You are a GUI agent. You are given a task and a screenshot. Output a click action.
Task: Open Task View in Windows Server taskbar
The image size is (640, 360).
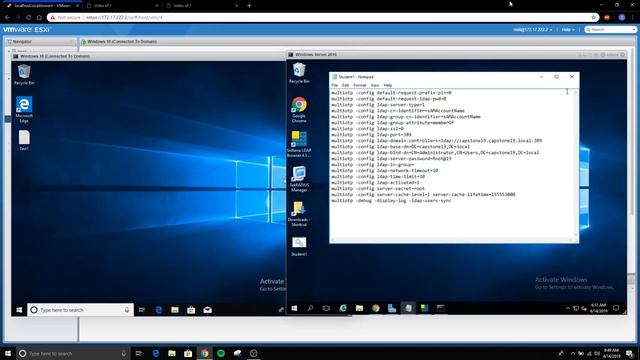click(326, 308)
